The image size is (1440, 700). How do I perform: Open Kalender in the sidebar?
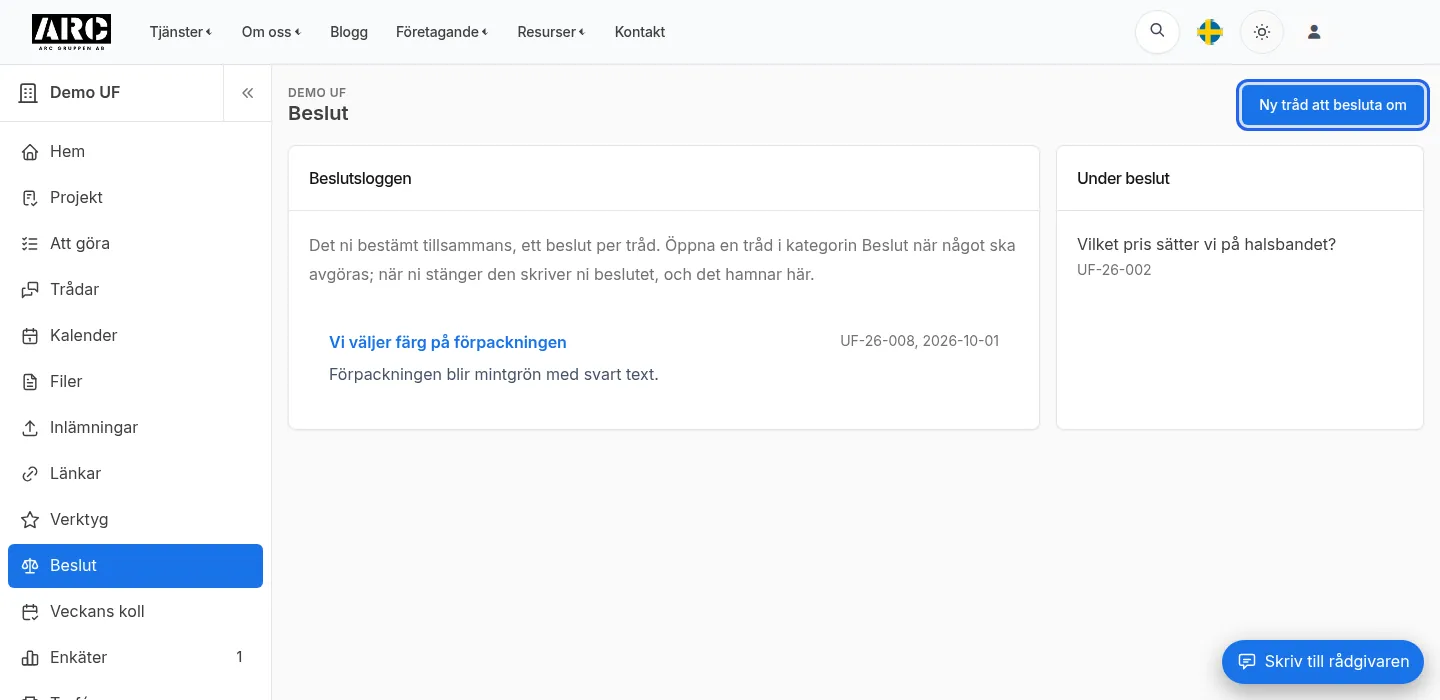(x=135, y=336)
